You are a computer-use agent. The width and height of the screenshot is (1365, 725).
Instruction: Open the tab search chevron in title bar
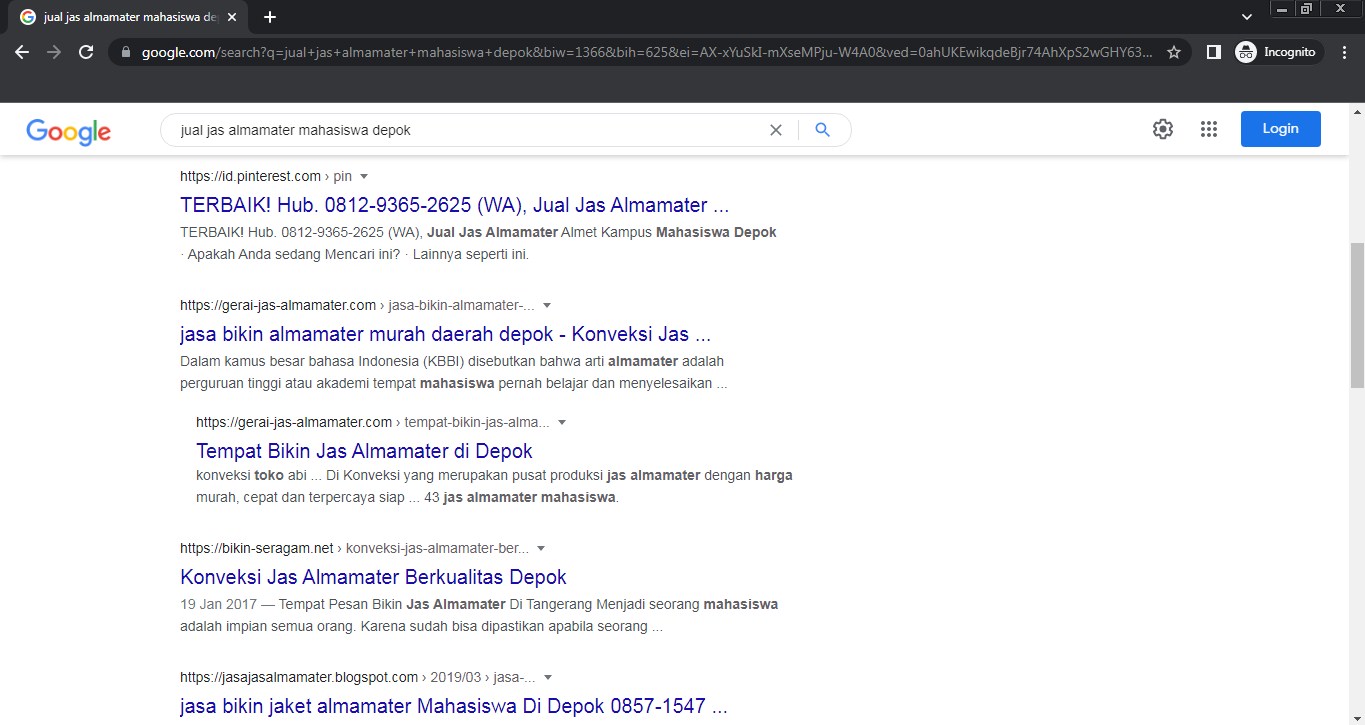click(x=1246, y=17)
